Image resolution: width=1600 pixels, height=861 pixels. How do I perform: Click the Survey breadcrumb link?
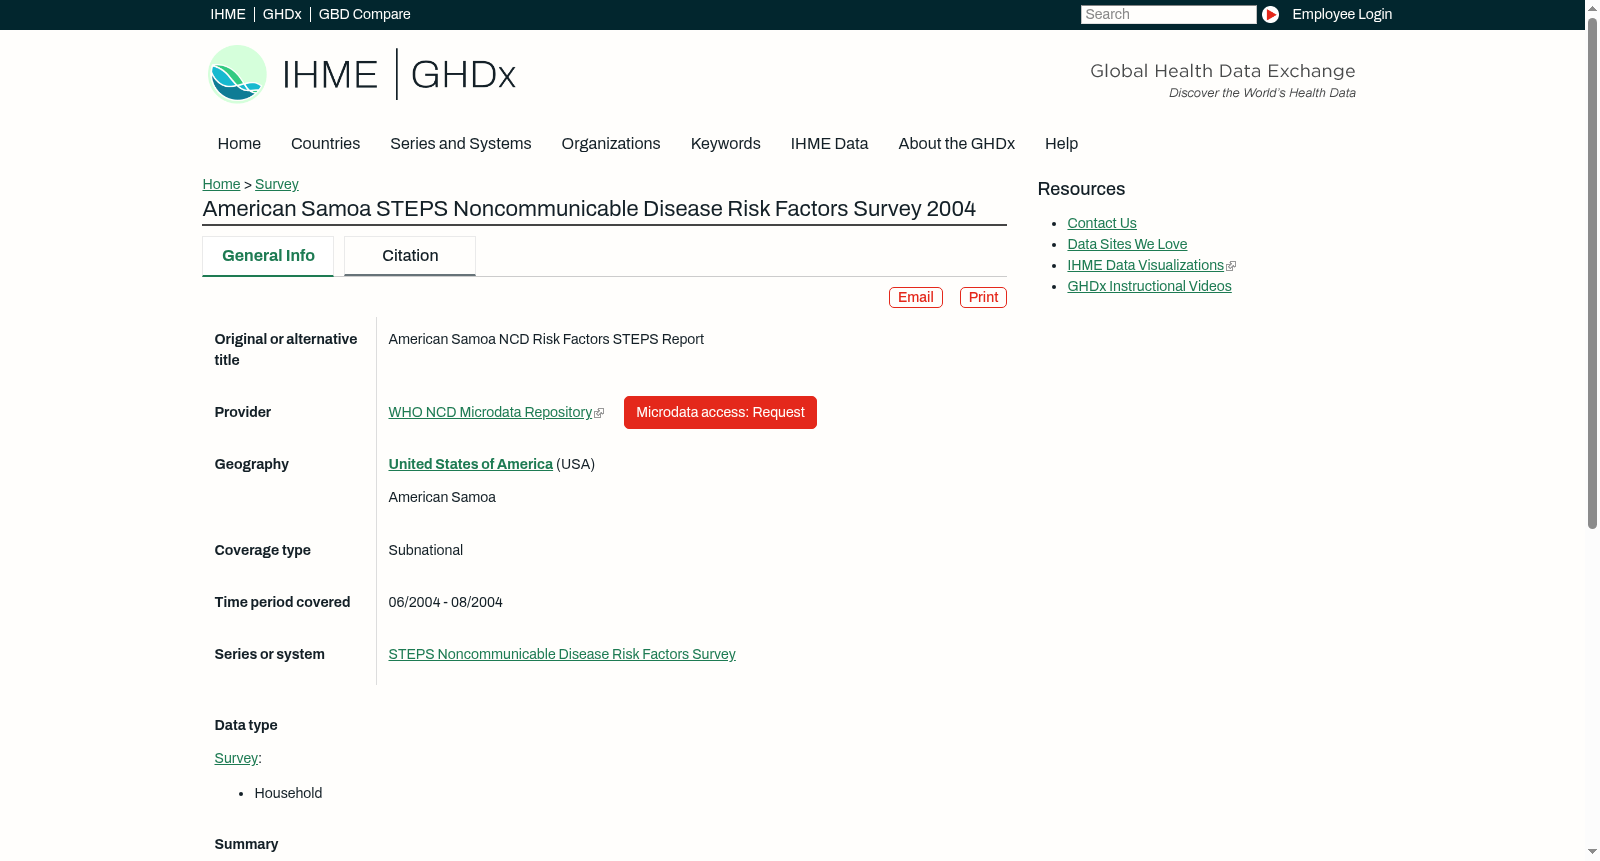tap(277, 184)
